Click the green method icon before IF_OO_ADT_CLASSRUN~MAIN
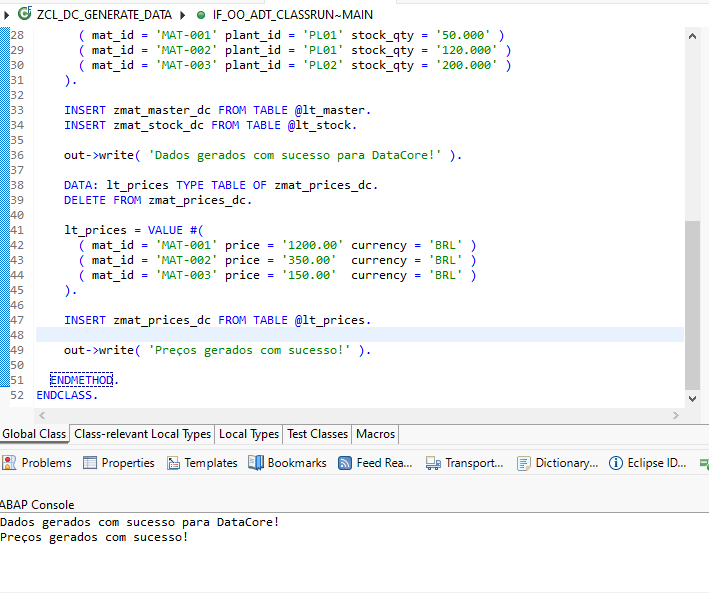 201,14
